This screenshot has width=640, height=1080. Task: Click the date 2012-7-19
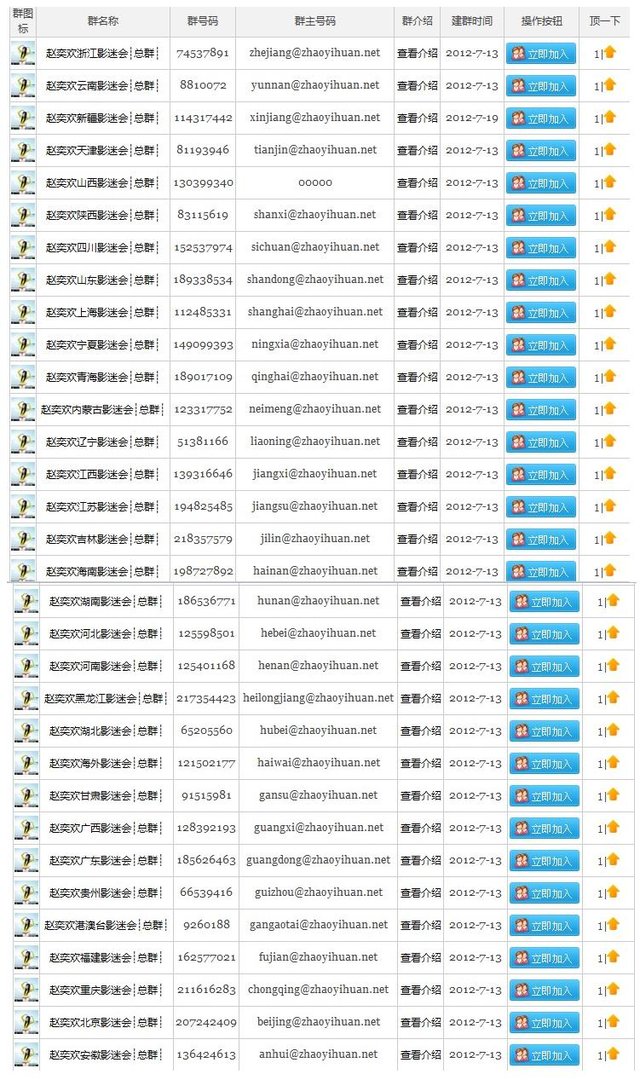pyautogui.click(x=472, y=118)
